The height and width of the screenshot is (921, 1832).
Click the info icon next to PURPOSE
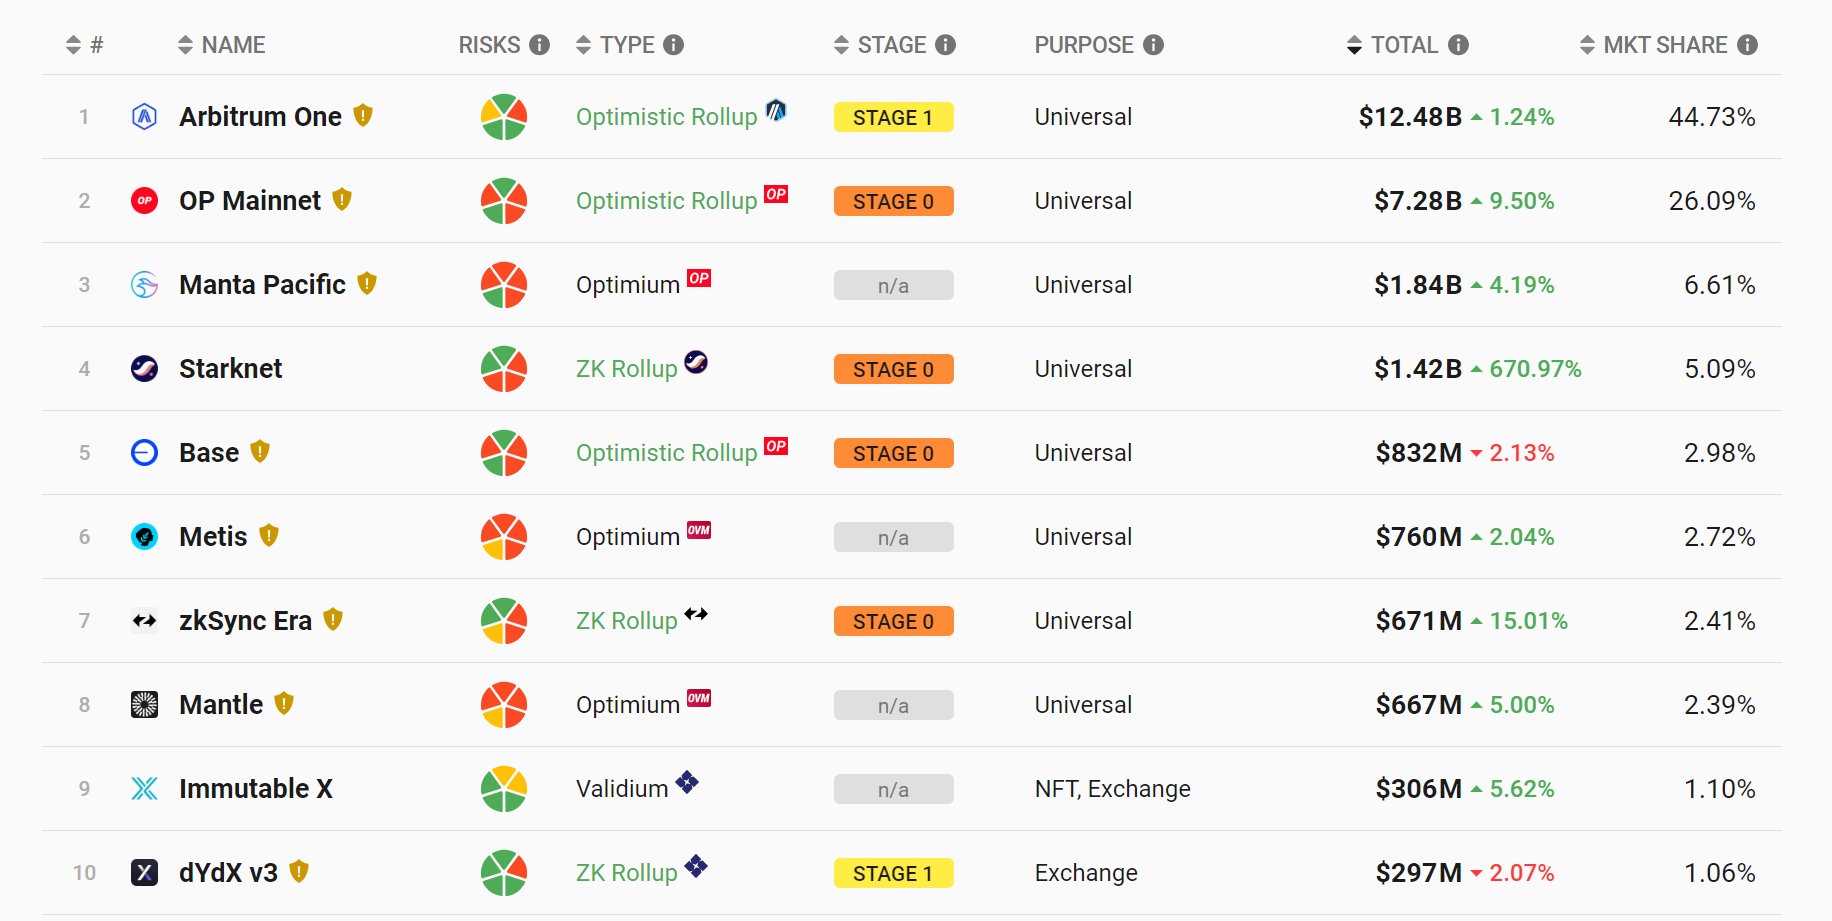(1153, 45)
